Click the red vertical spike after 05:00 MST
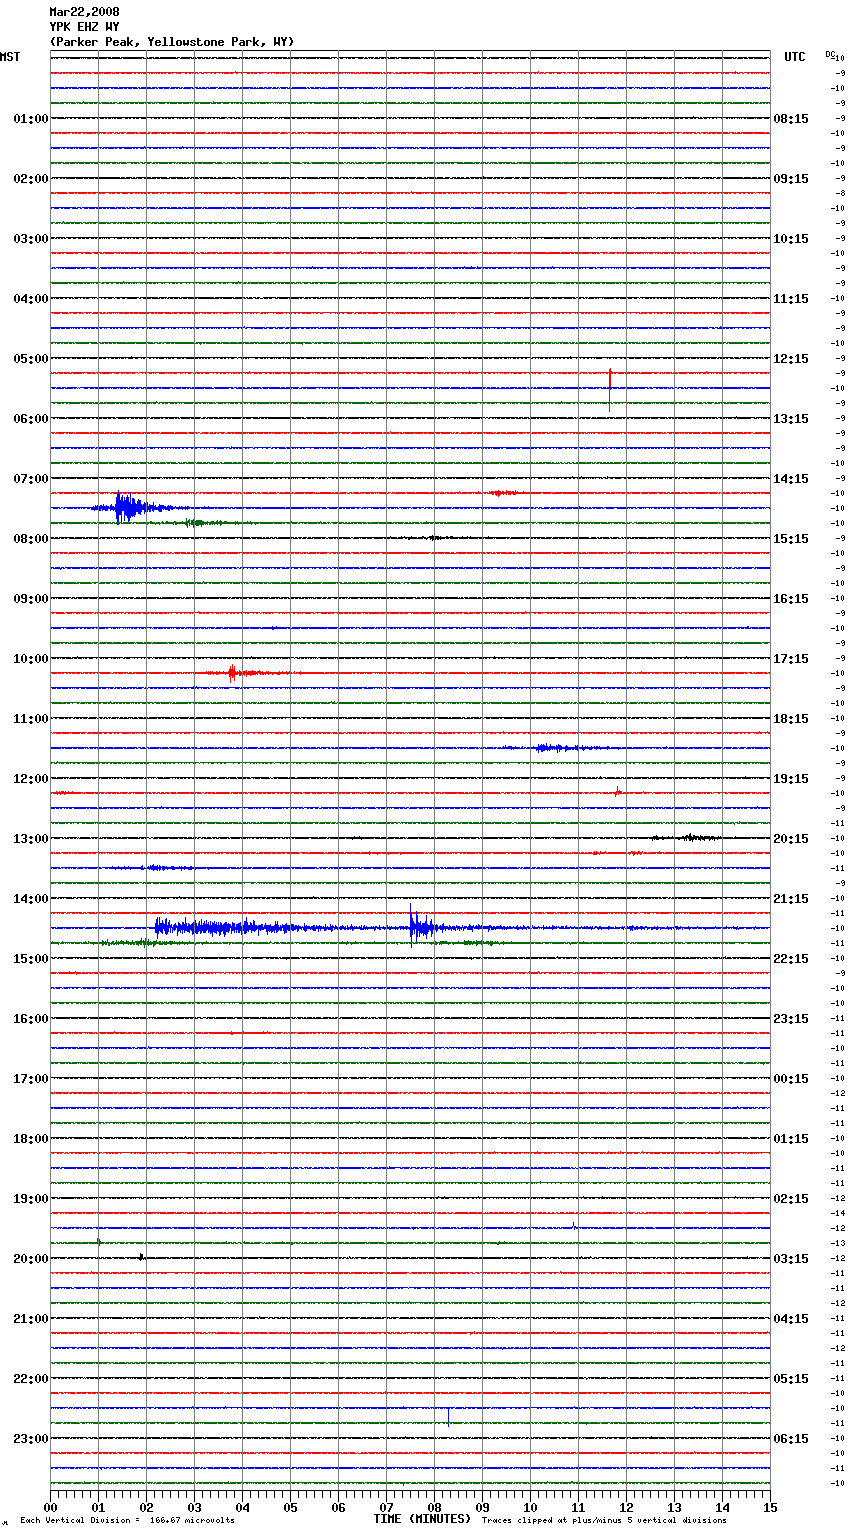The image size is (850, 1534). click(x=610, y=388)
